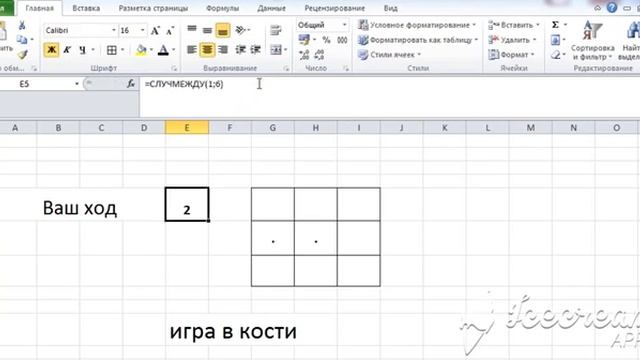Switch to Рецензирование ribbon tab
This screenshot has width=640, height=360.
pos(334,8)
